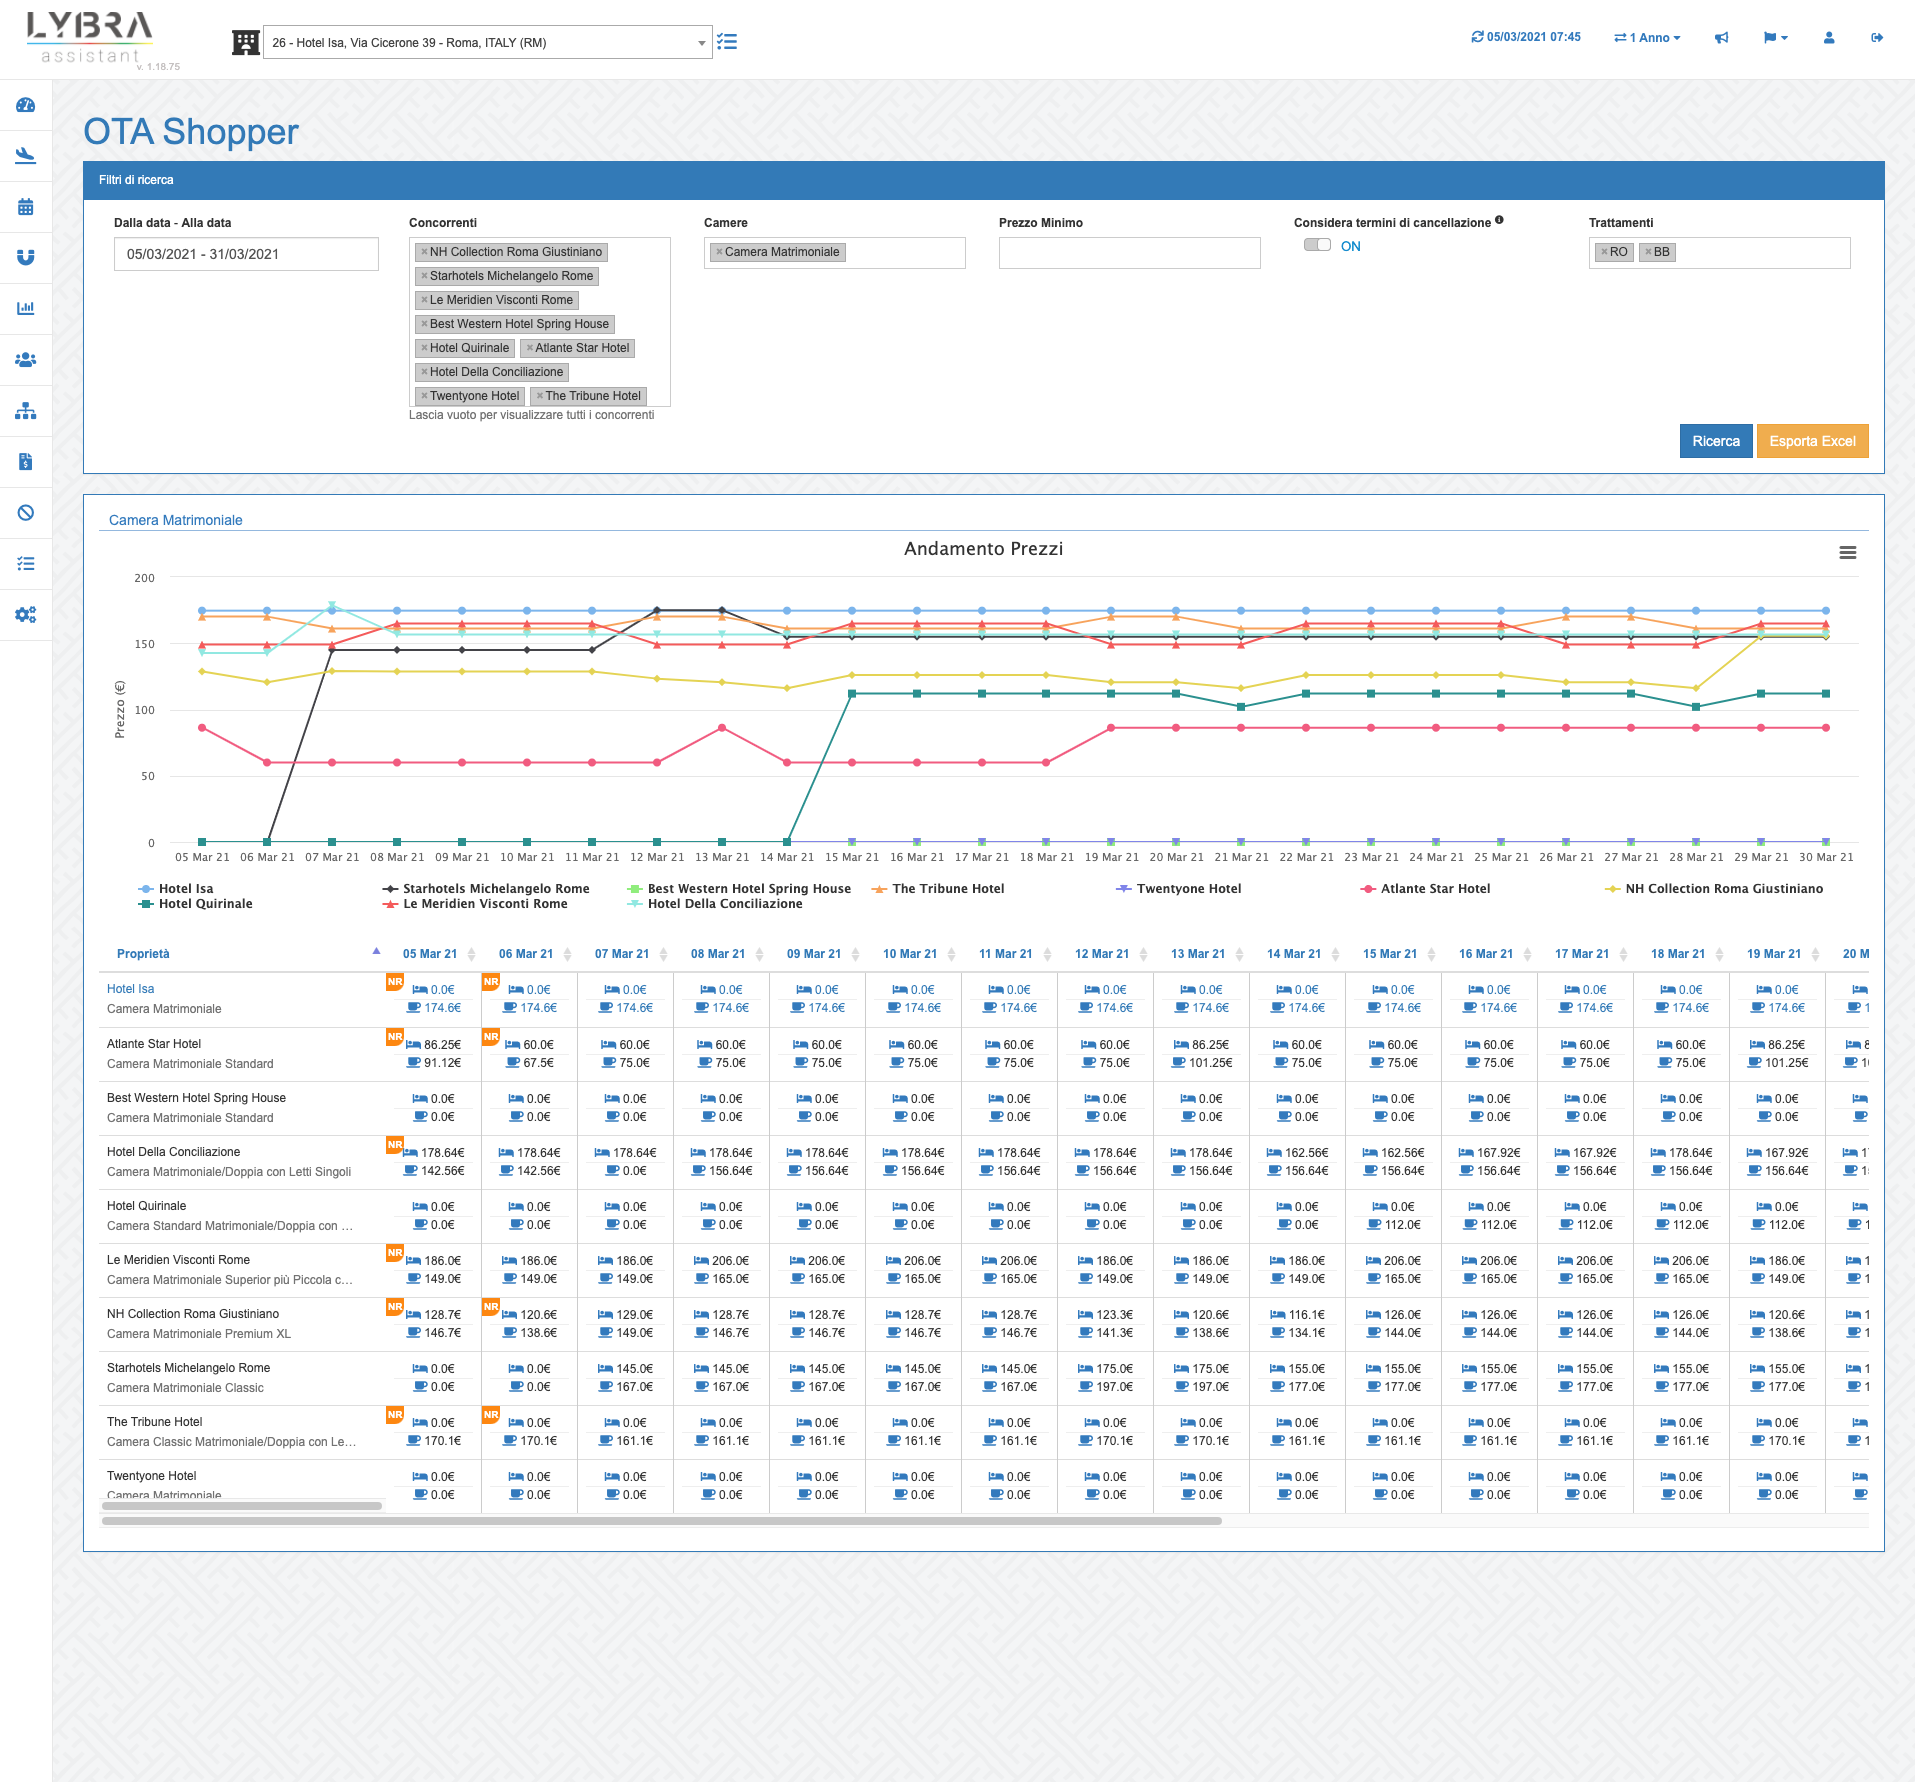Viewport: 1915px width, 1782px height.
Task: Toggle Hotel Isa series in chart legend
Action: coord(176,889)
